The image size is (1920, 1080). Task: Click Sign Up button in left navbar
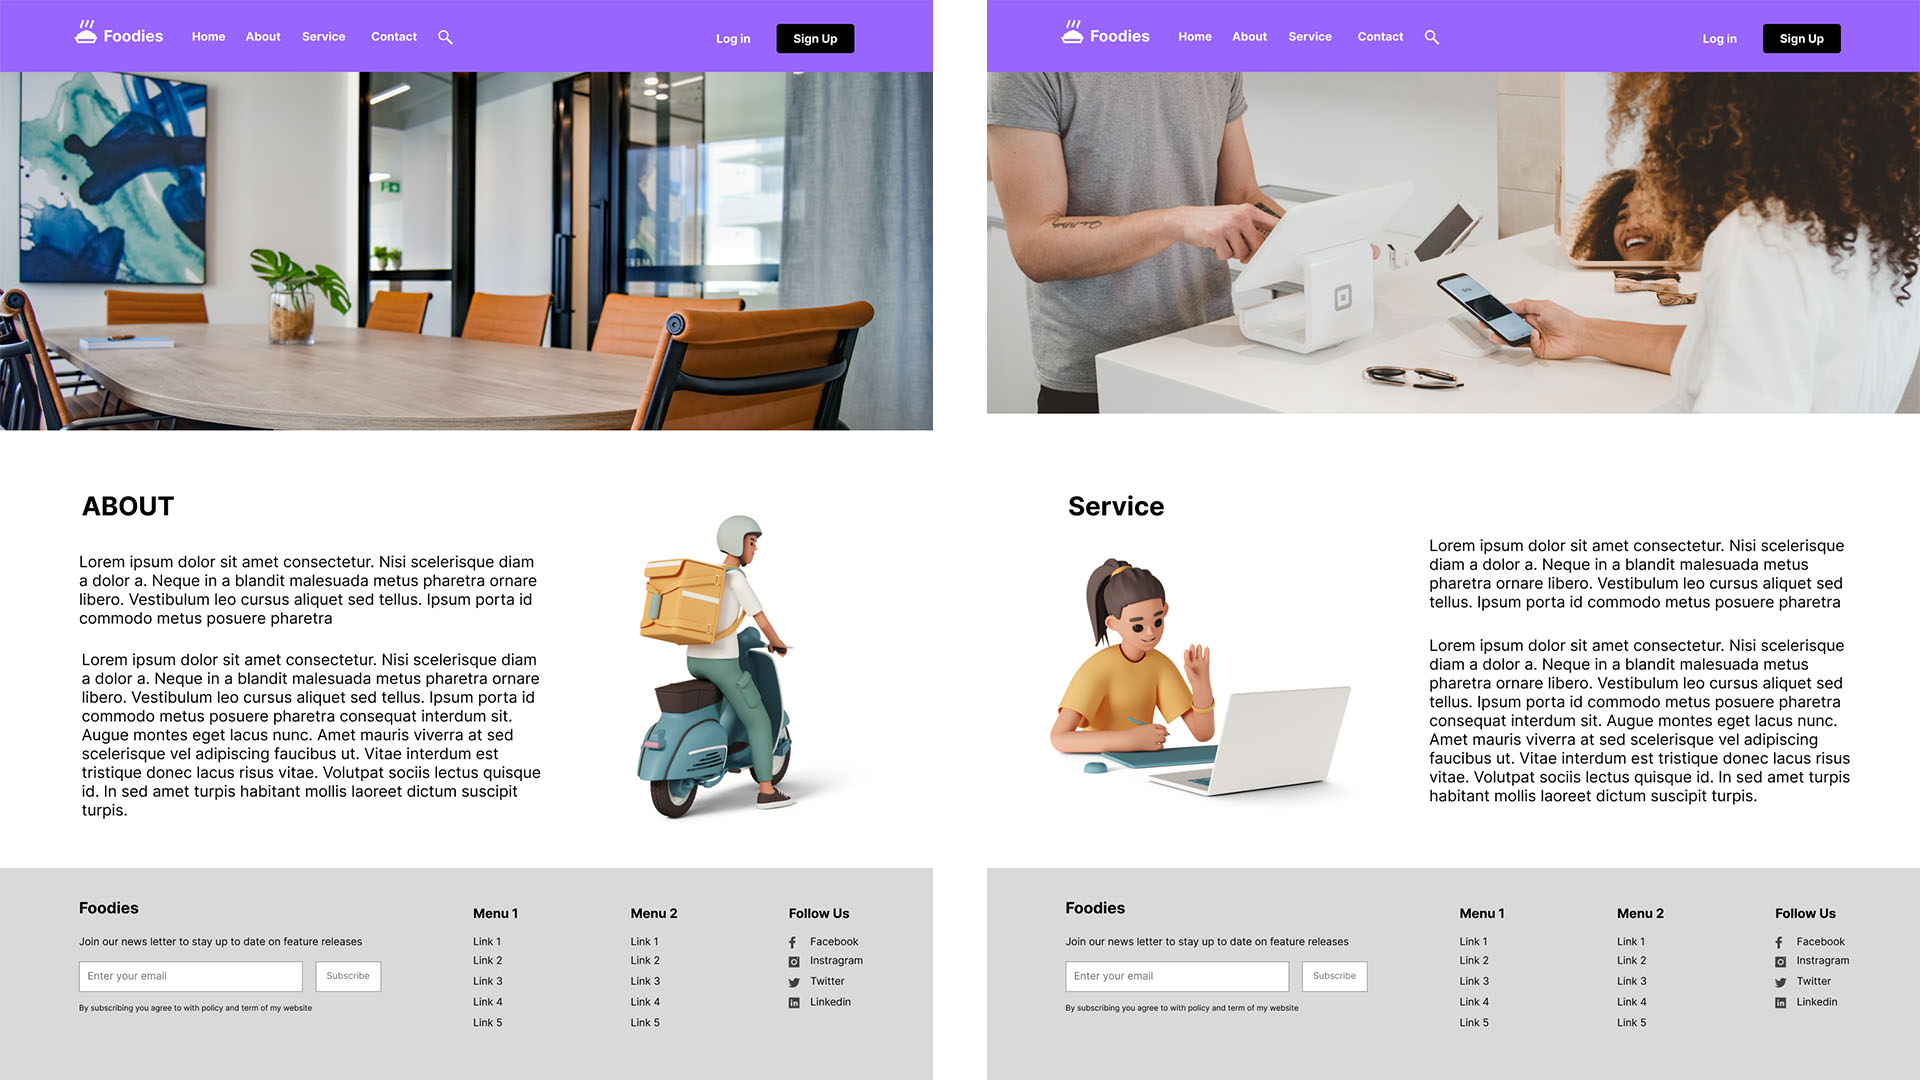tap(814, 38)
